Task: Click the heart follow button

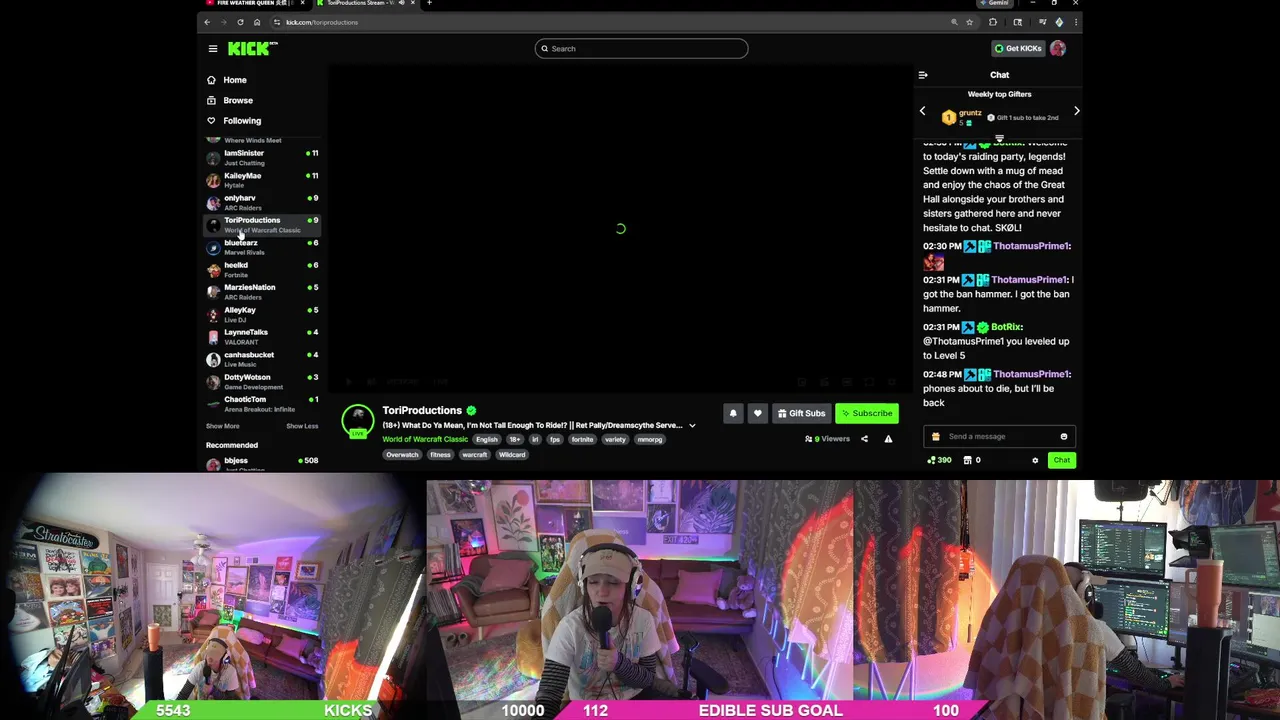Action: click(x=757, y=413)
